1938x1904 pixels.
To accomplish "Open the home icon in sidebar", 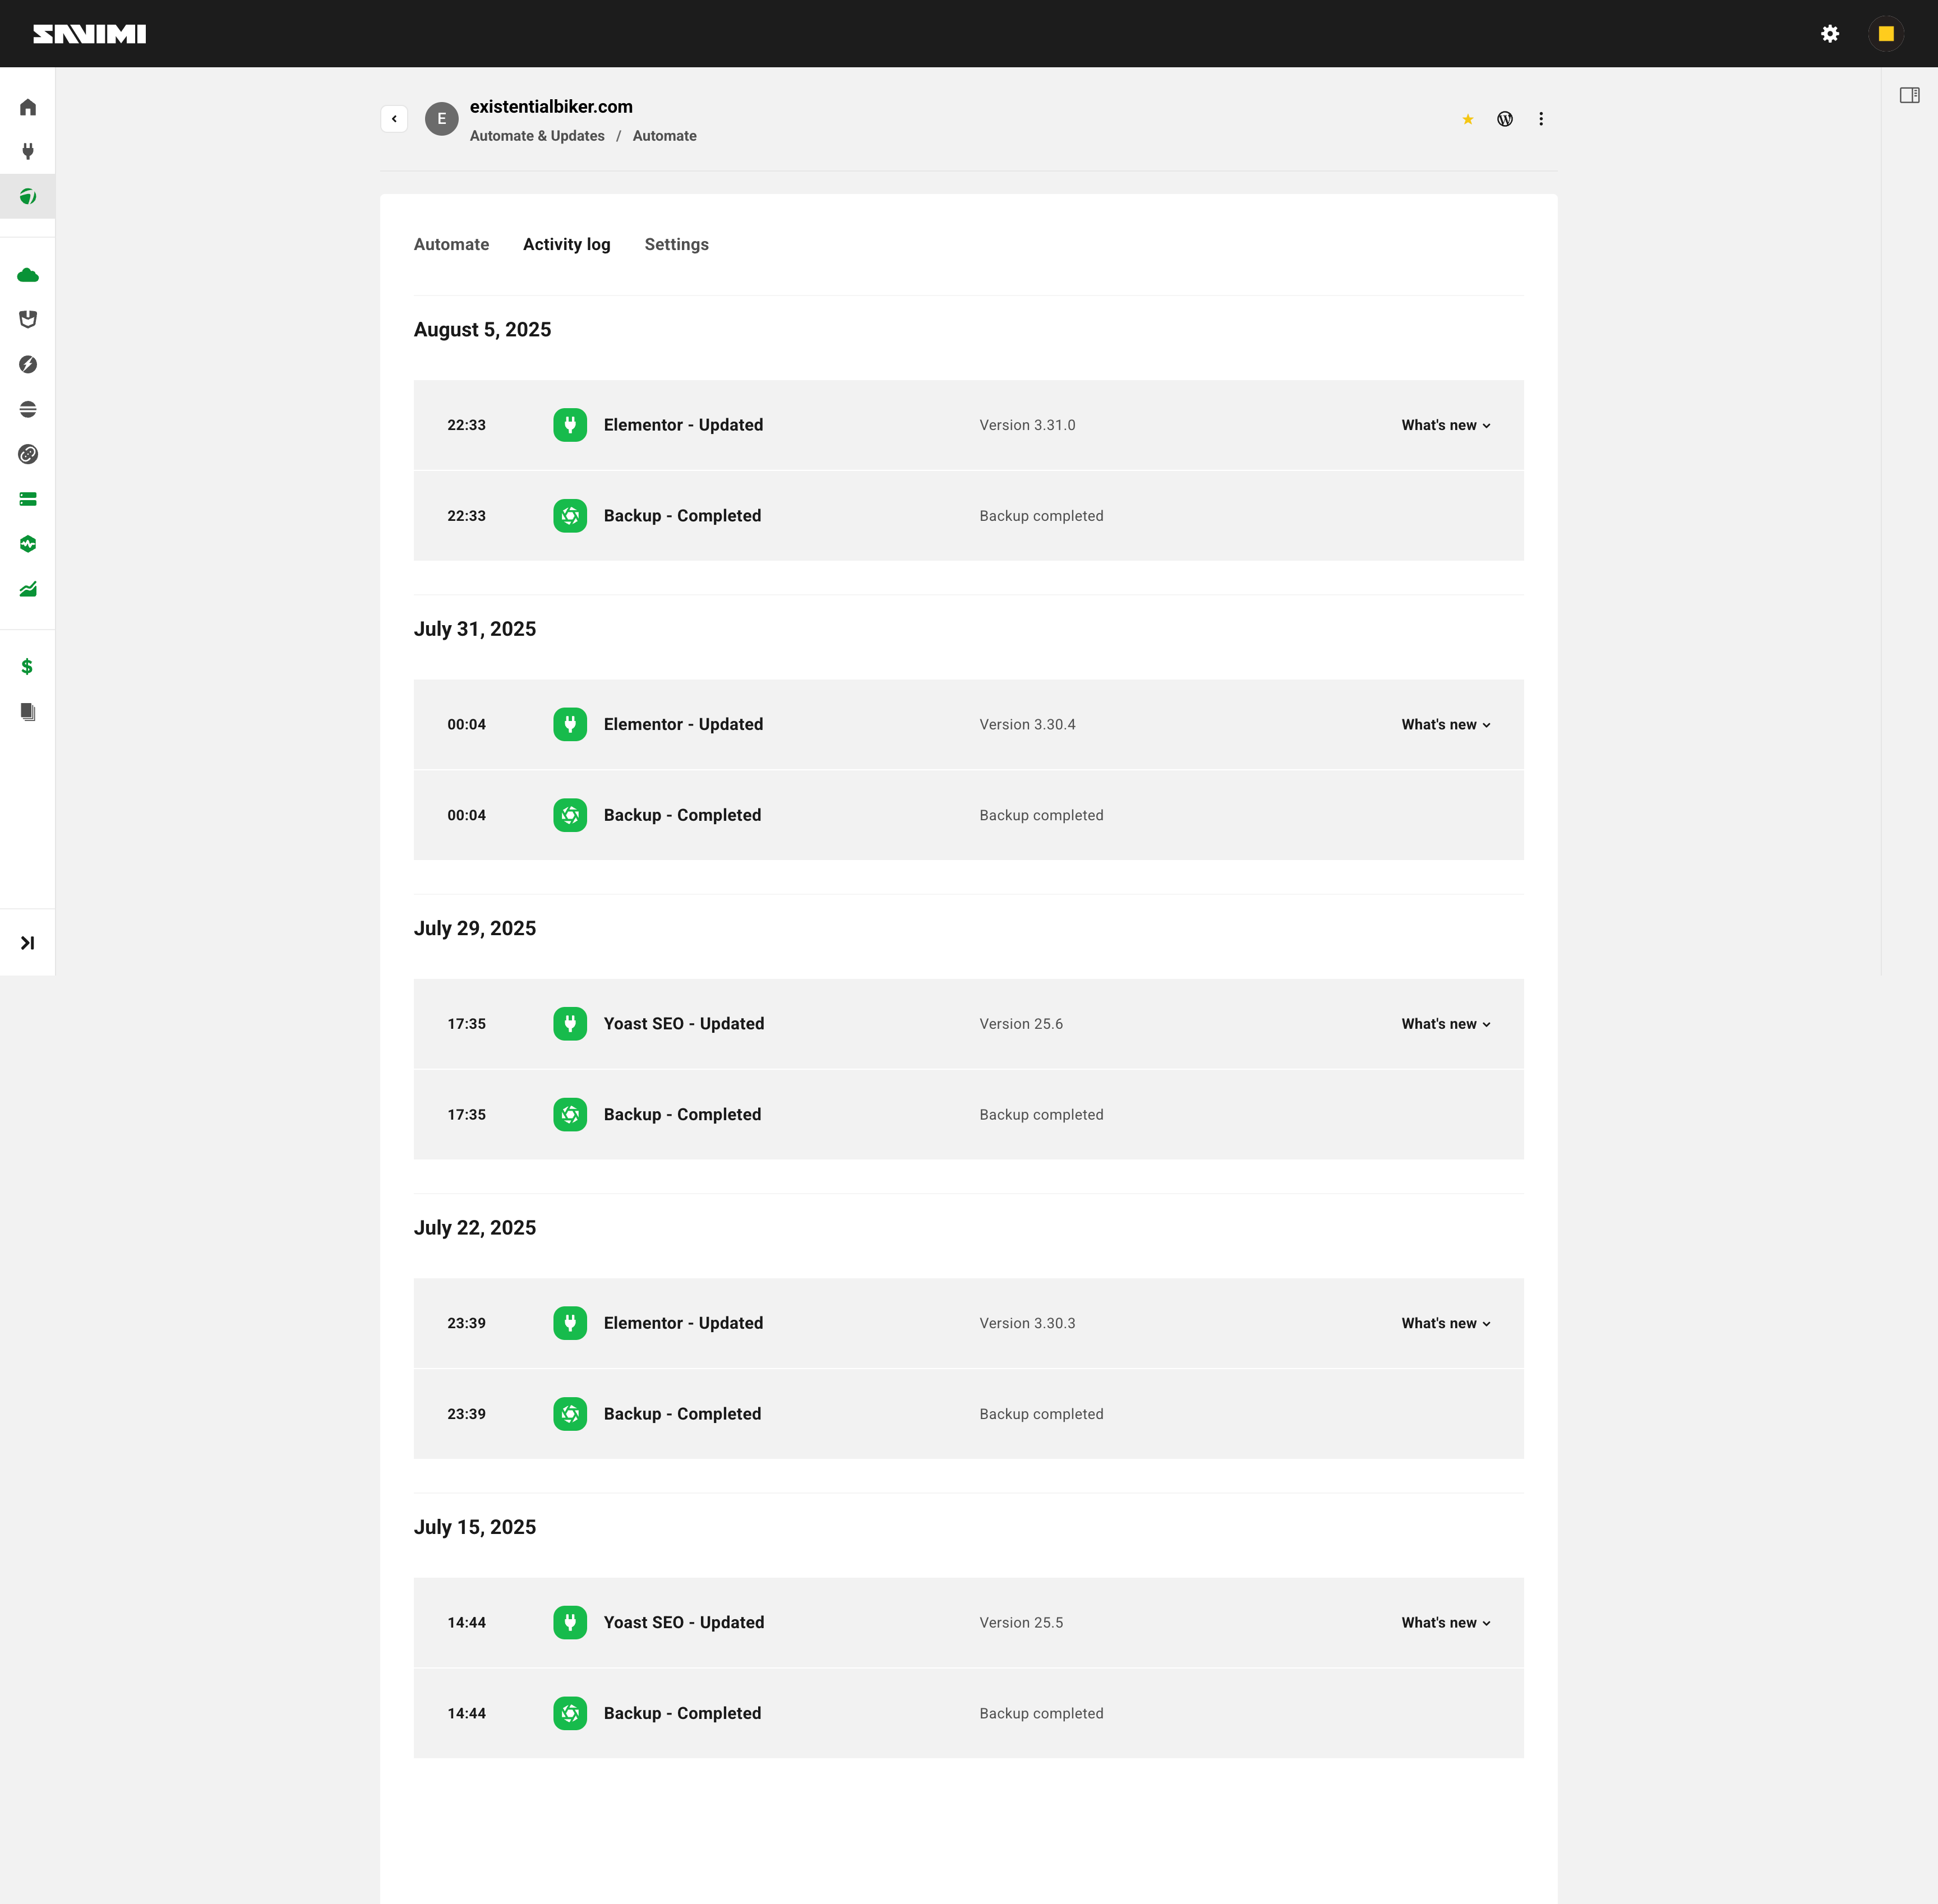I will (28, 107).
